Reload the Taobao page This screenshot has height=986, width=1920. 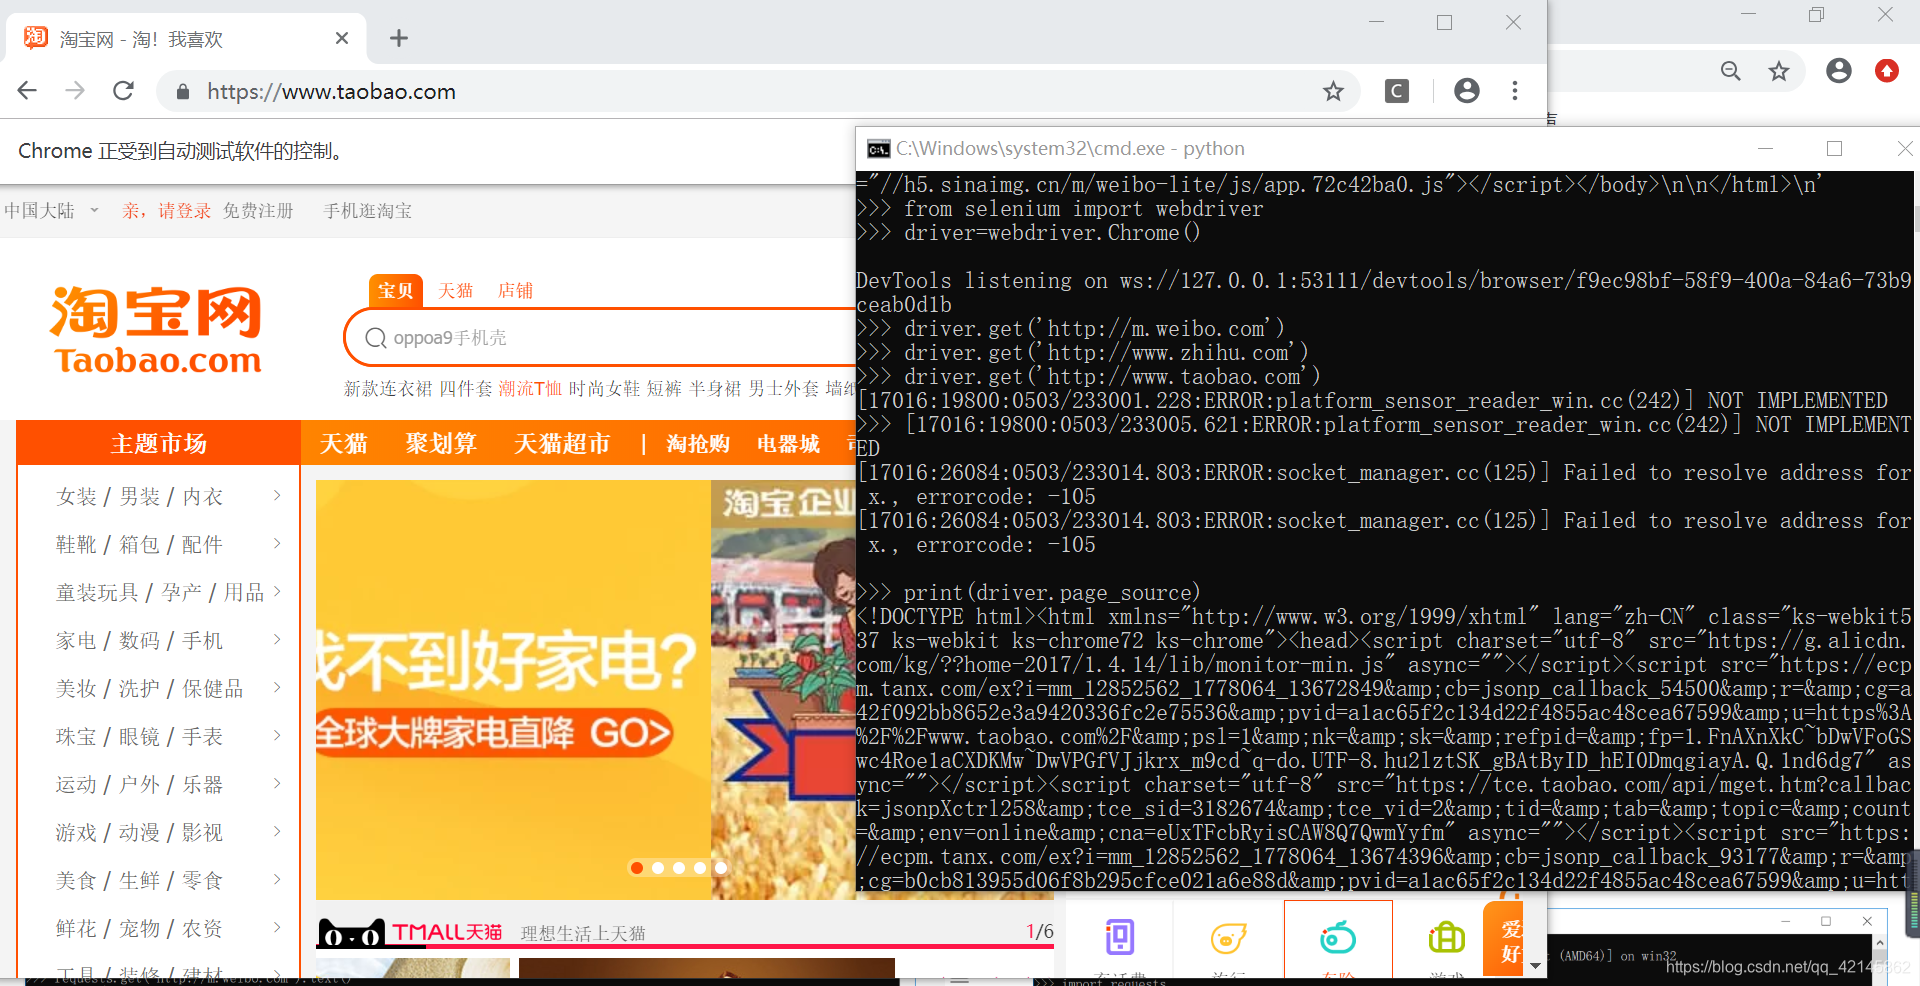tap(123, 91)
